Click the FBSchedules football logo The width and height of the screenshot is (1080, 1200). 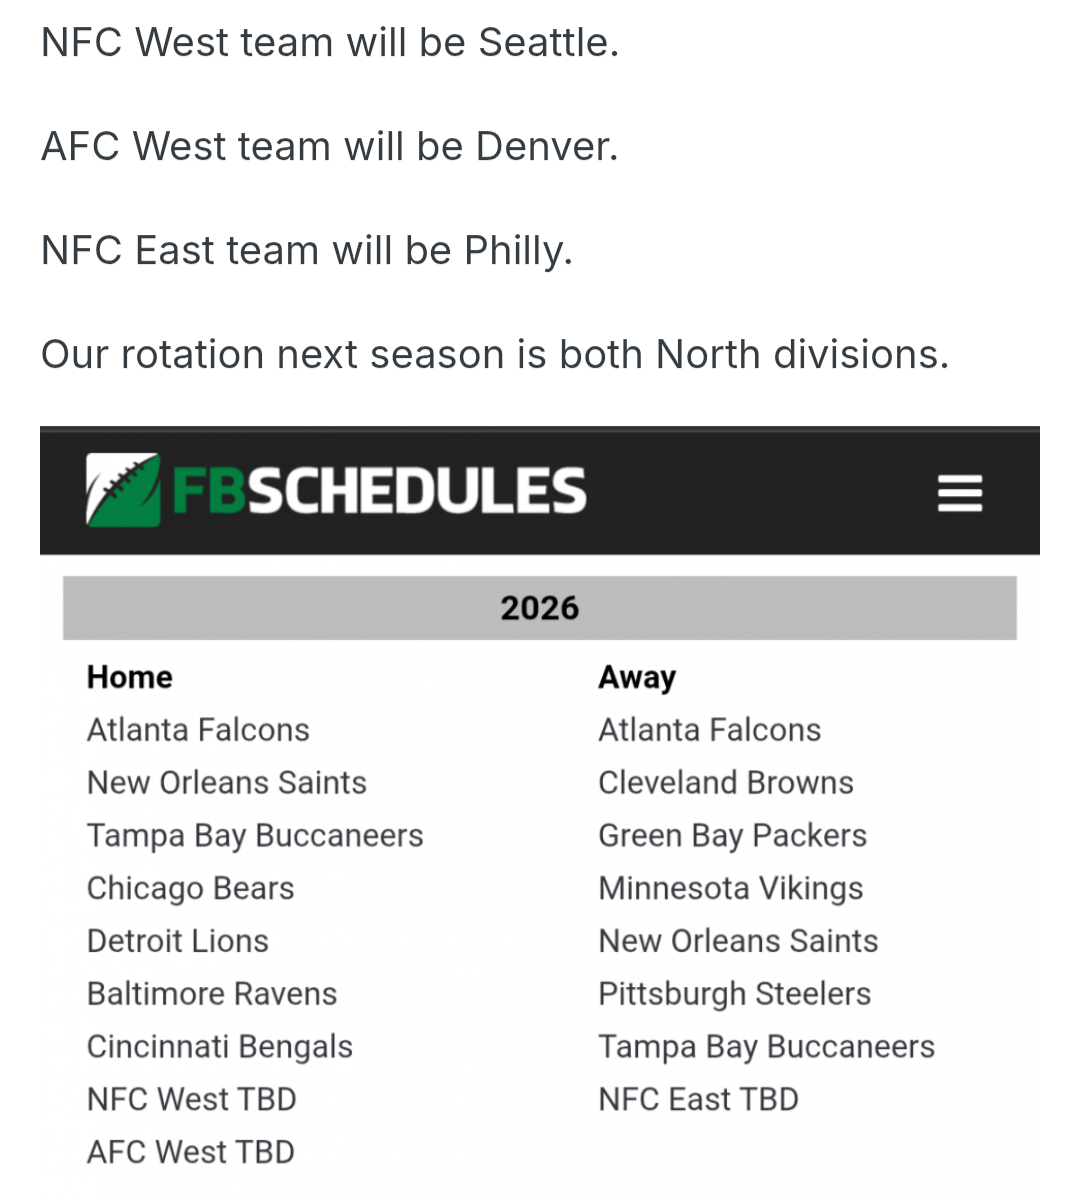[x=122, y=490]
